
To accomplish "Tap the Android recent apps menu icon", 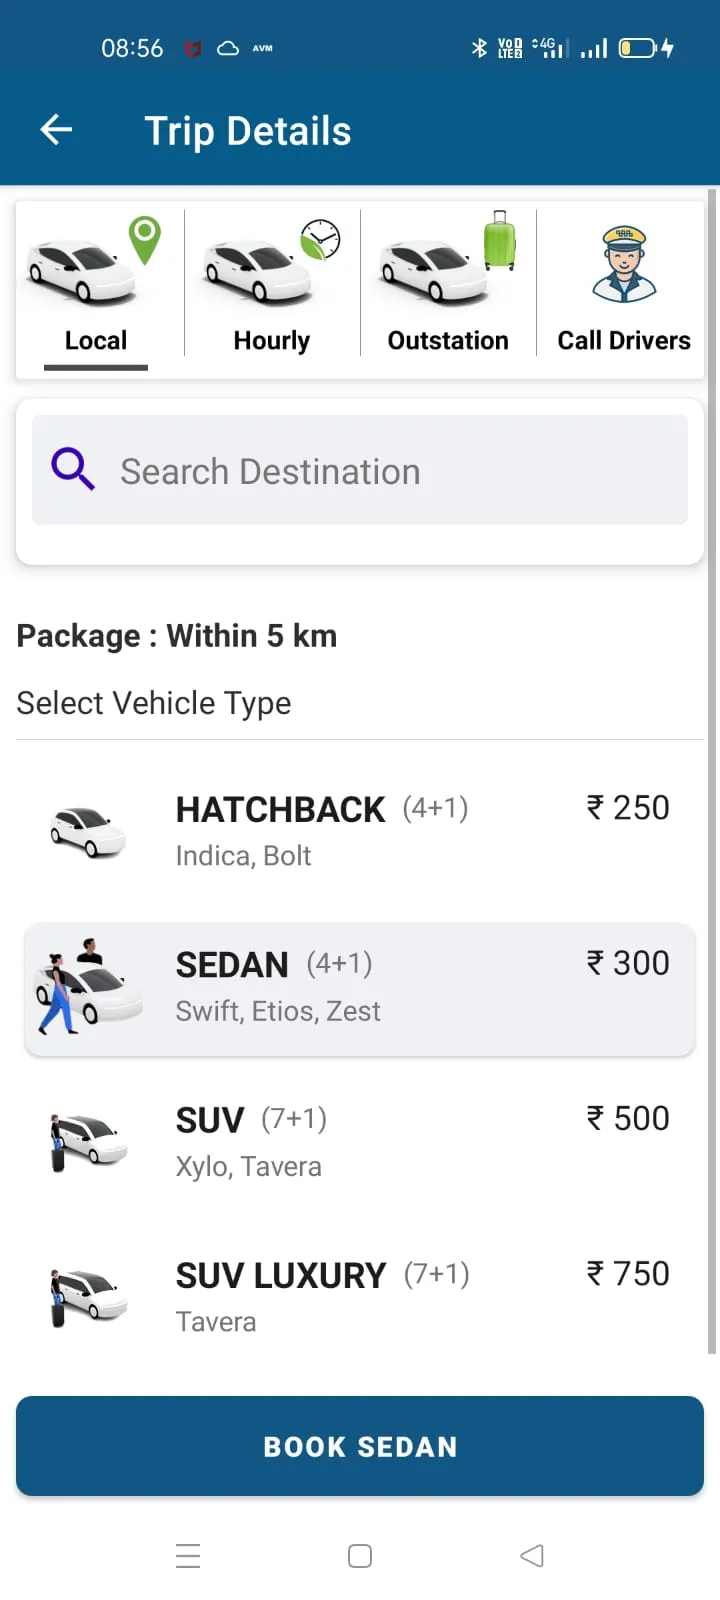I will [188, 1556].
